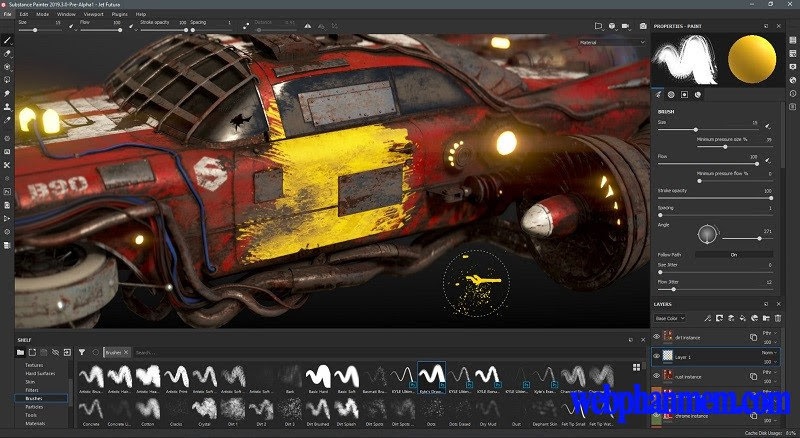Click the Flow pen pressure icon in Properties
The height and width of the screenshot is (438, 800).
click(x=768, y=160)
